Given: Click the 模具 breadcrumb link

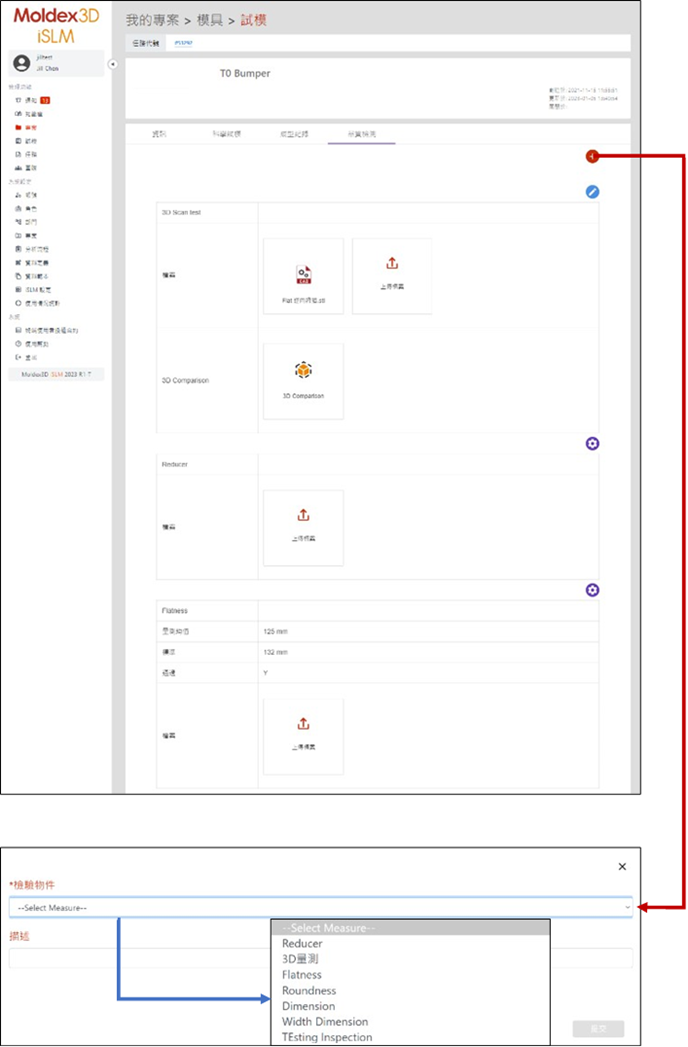Looking at the screenshot, I should [210, 21].
